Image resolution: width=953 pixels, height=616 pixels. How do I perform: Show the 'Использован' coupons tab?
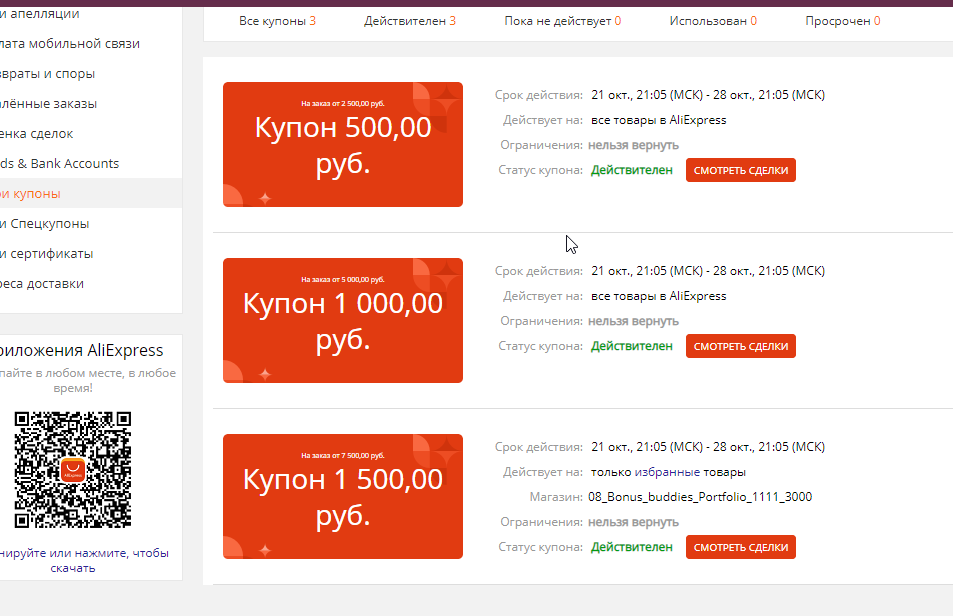[x=713, y=21]
